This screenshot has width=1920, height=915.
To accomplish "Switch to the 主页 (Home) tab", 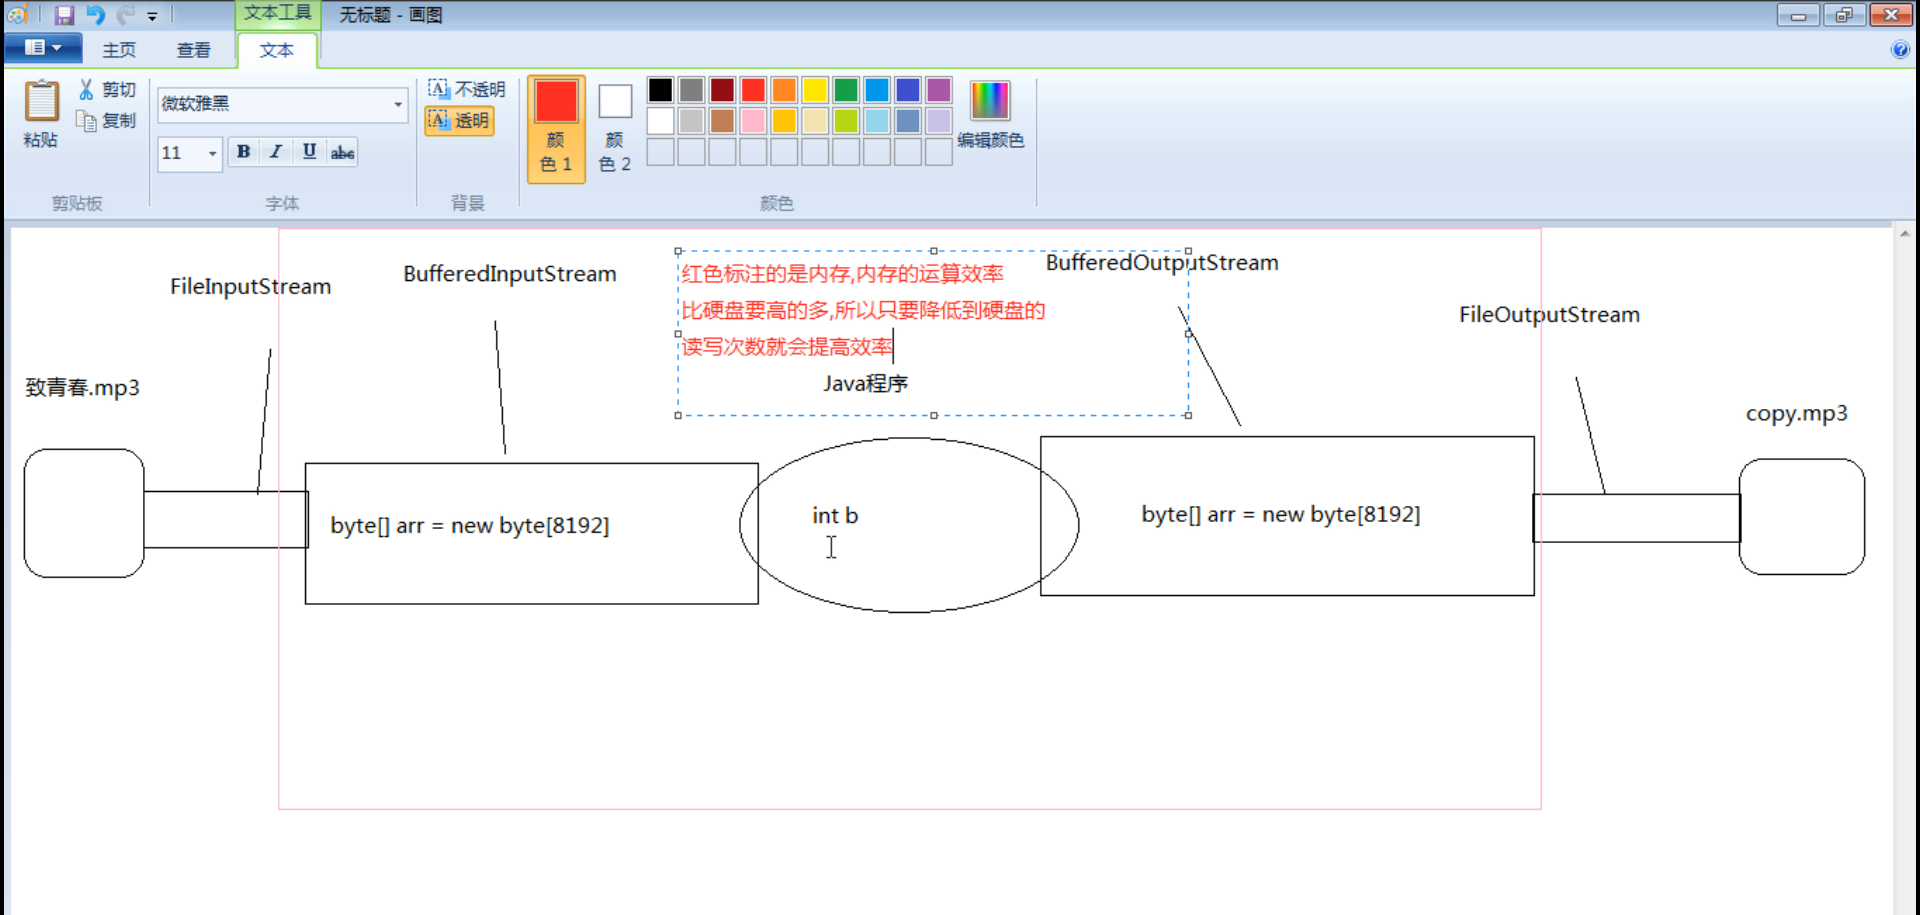I will click(119, 50).
